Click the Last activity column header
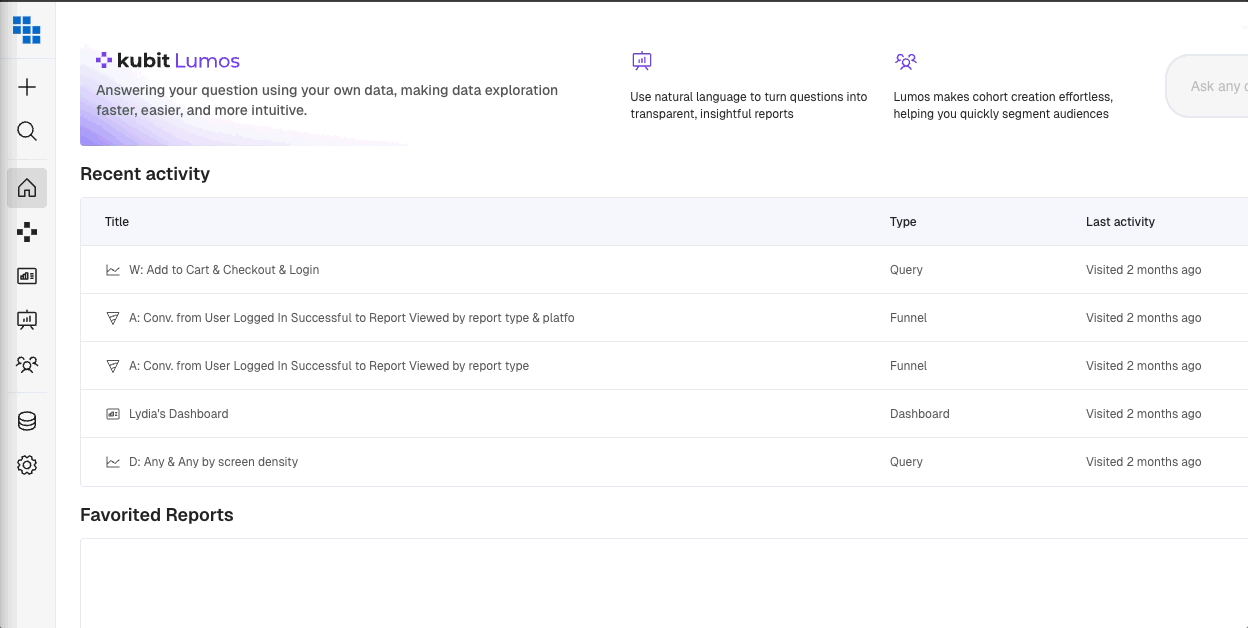The width and height of the screenshot is (1248, 628). tap(1120, 222)
